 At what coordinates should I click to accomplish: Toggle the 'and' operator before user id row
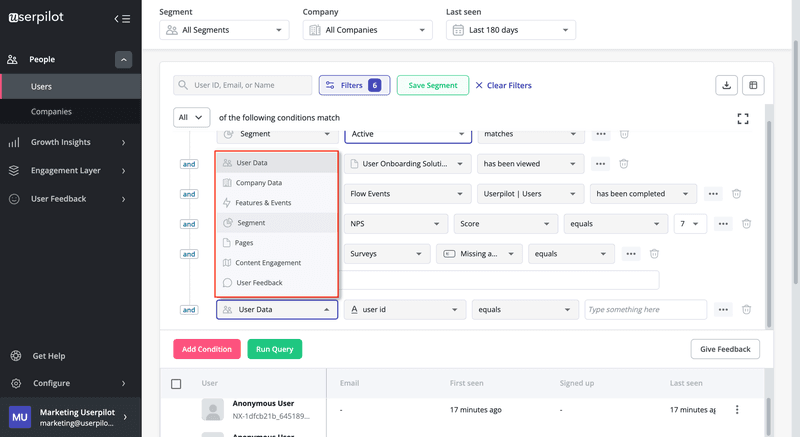[x=189, y=310]
